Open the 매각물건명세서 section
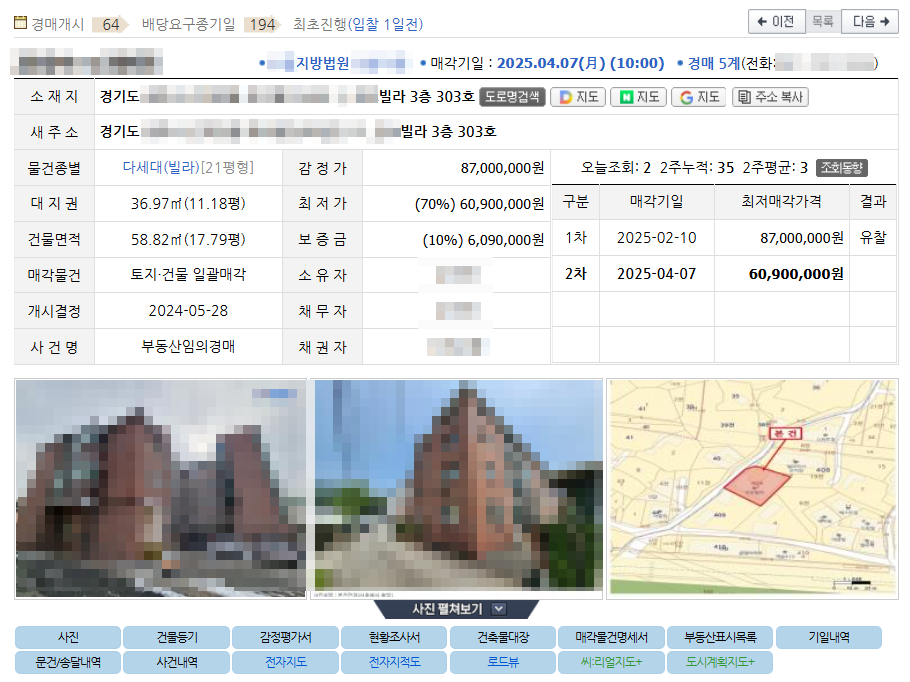Screen dimensions: 910x682 [611, 638]
